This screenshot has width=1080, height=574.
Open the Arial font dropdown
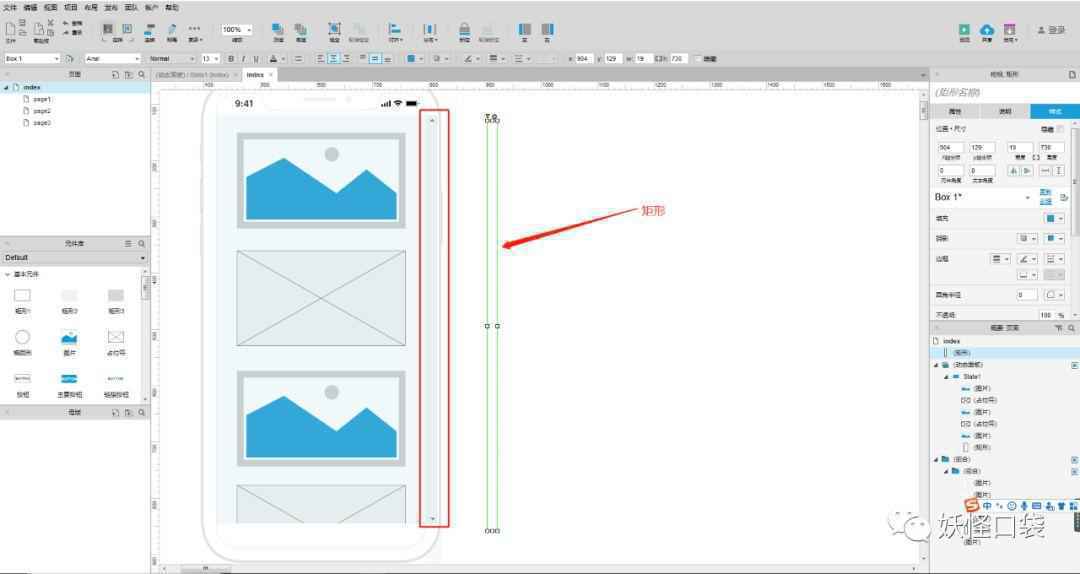(x=112, y=59)
